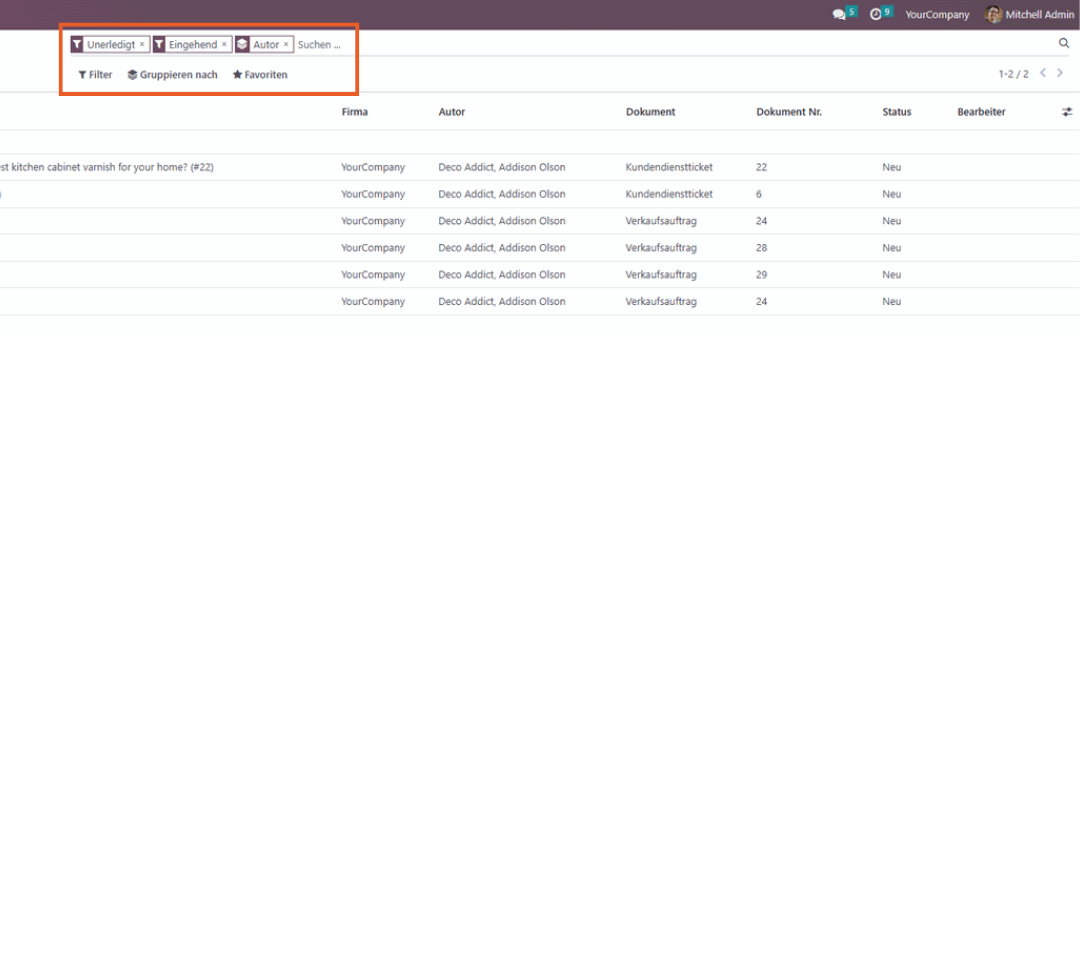
Task: Click the layers icon on the Autor facet
Action: click(241, 44)
